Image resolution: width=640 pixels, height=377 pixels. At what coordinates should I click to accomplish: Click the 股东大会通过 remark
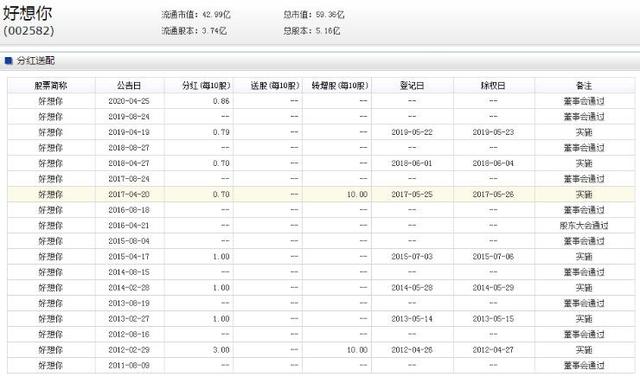[x=584, y=226]
